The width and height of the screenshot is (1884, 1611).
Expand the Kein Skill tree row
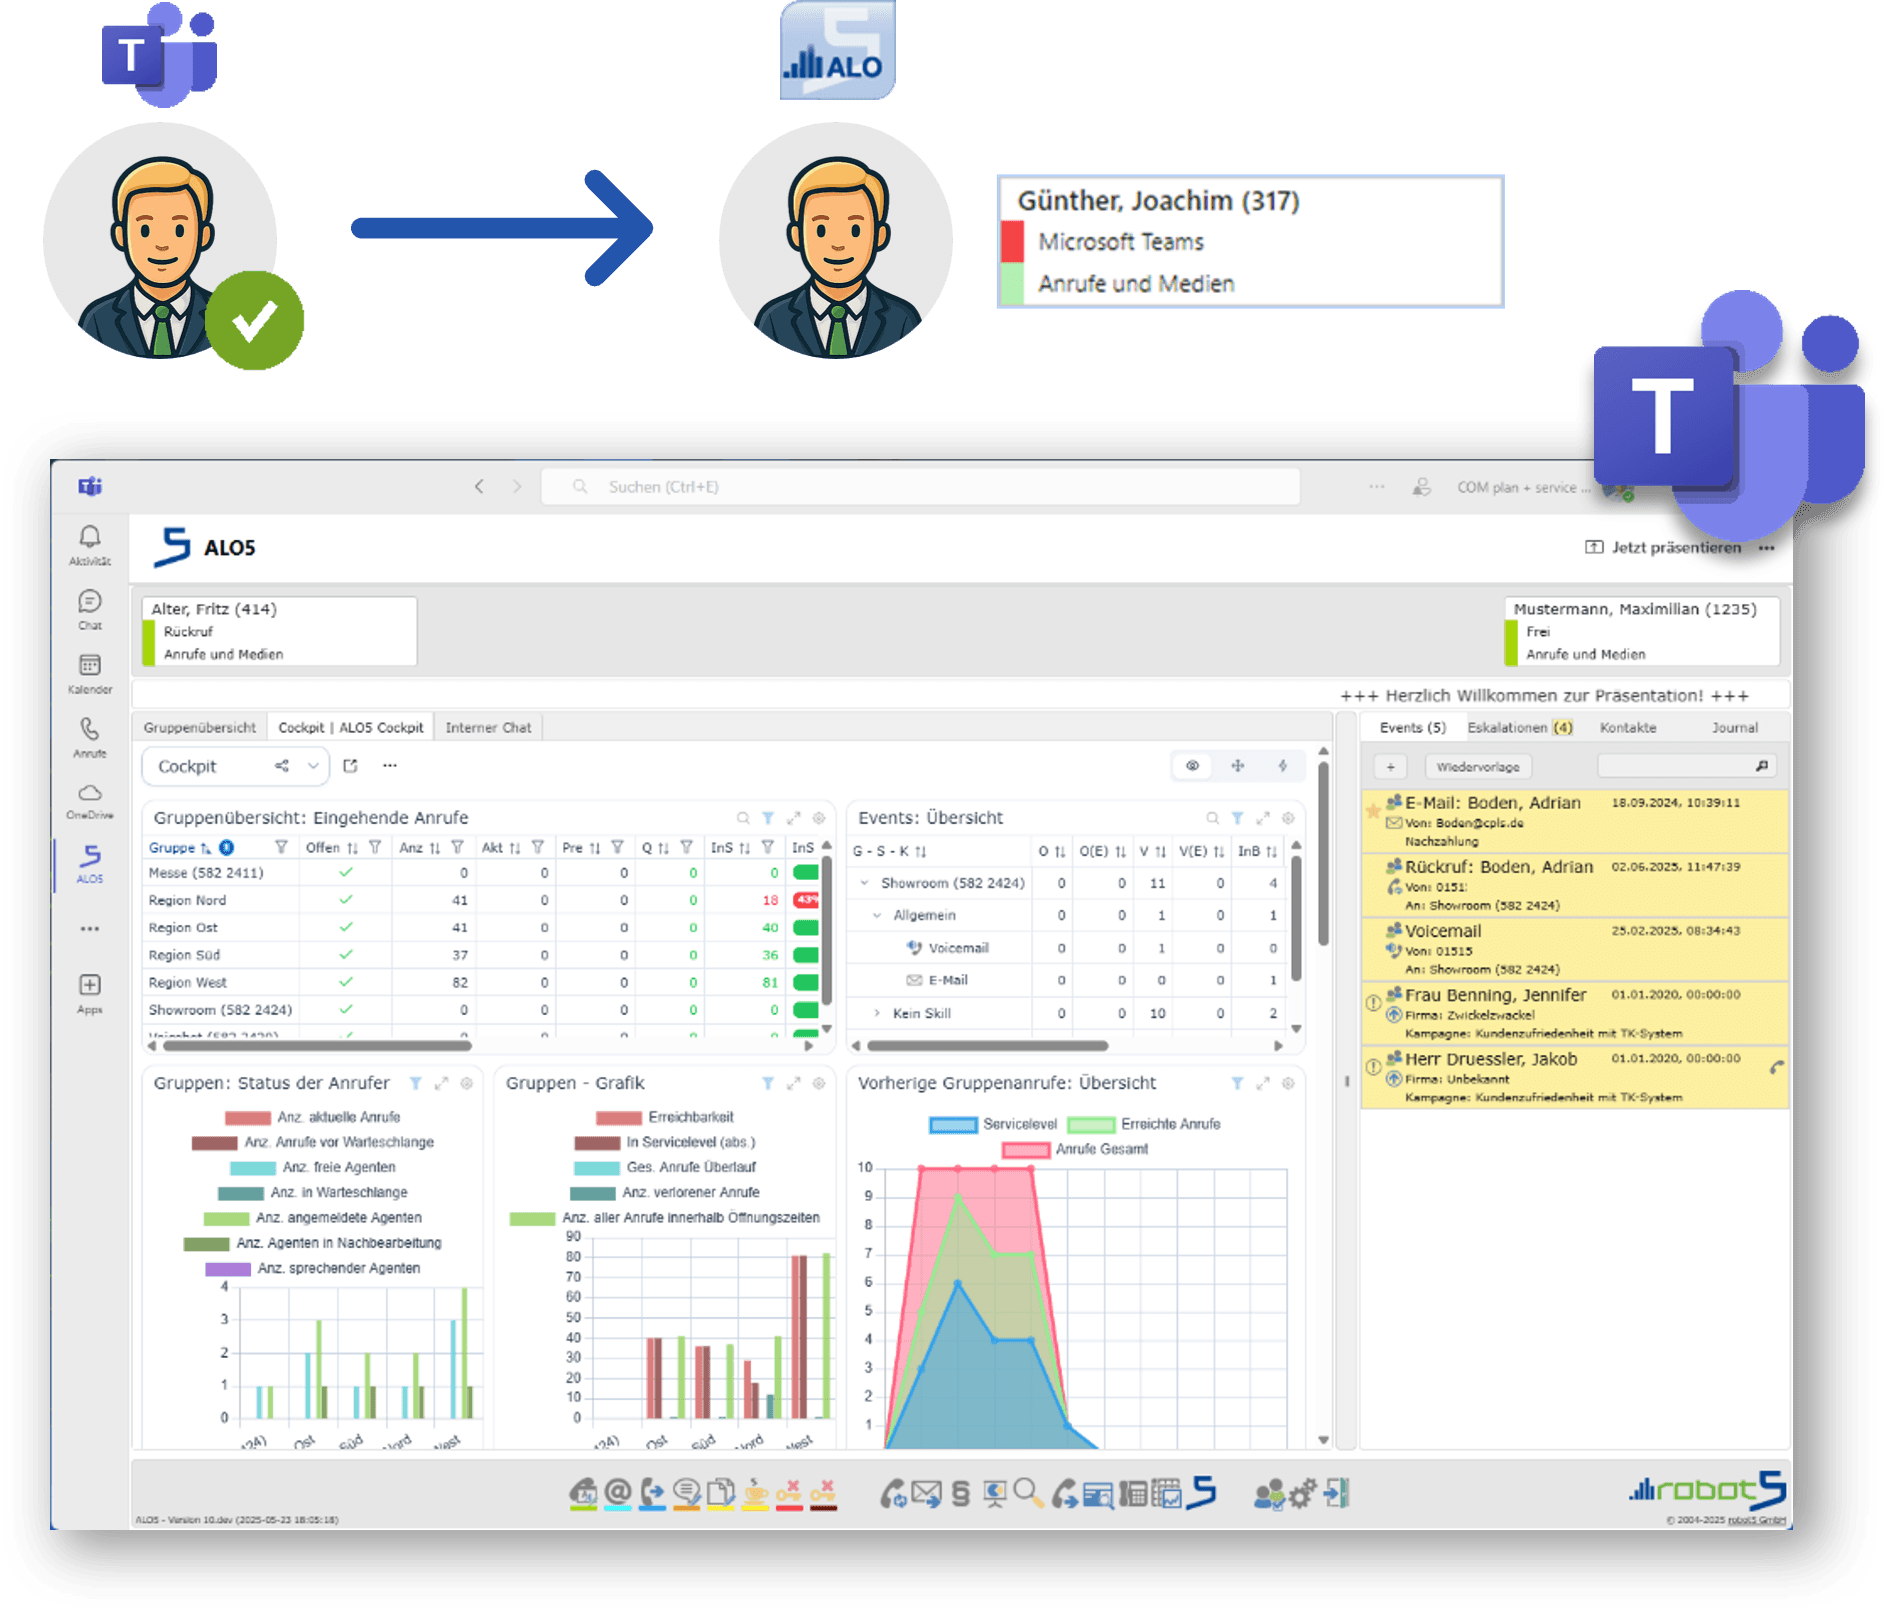(x=877, y=1013)
